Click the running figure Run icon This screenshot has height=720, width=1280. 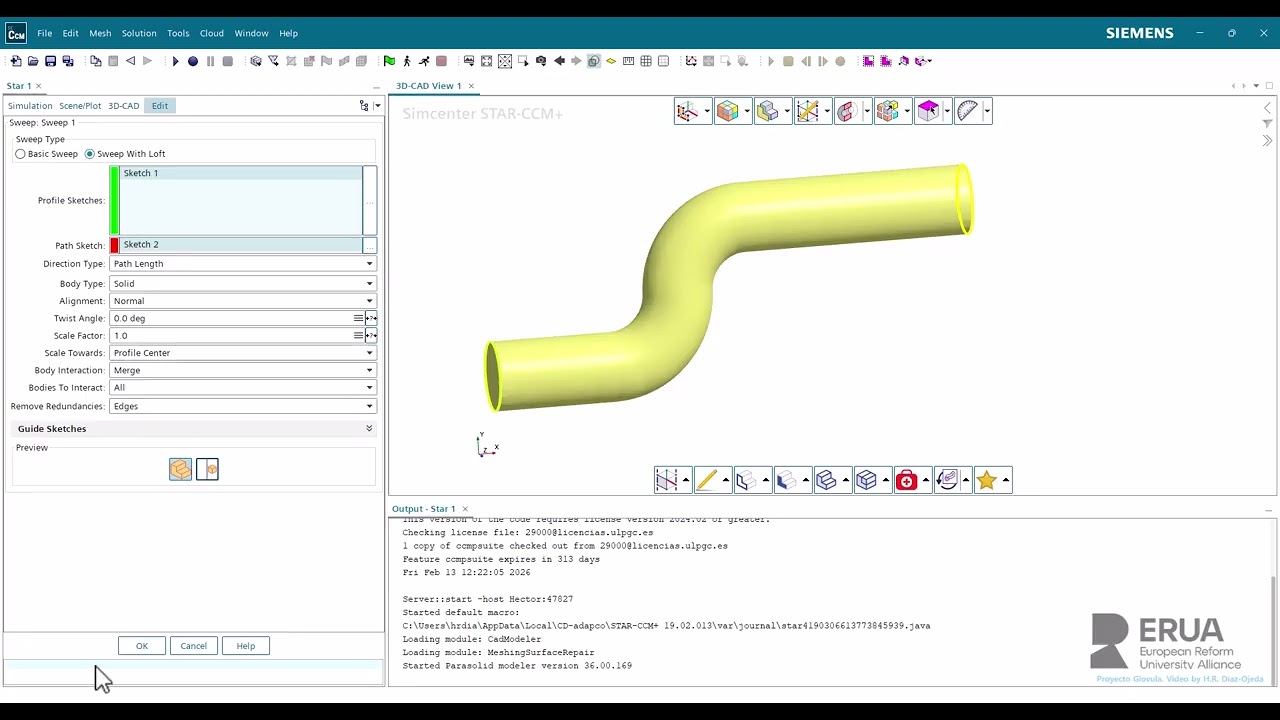click(x=424, y=61)
